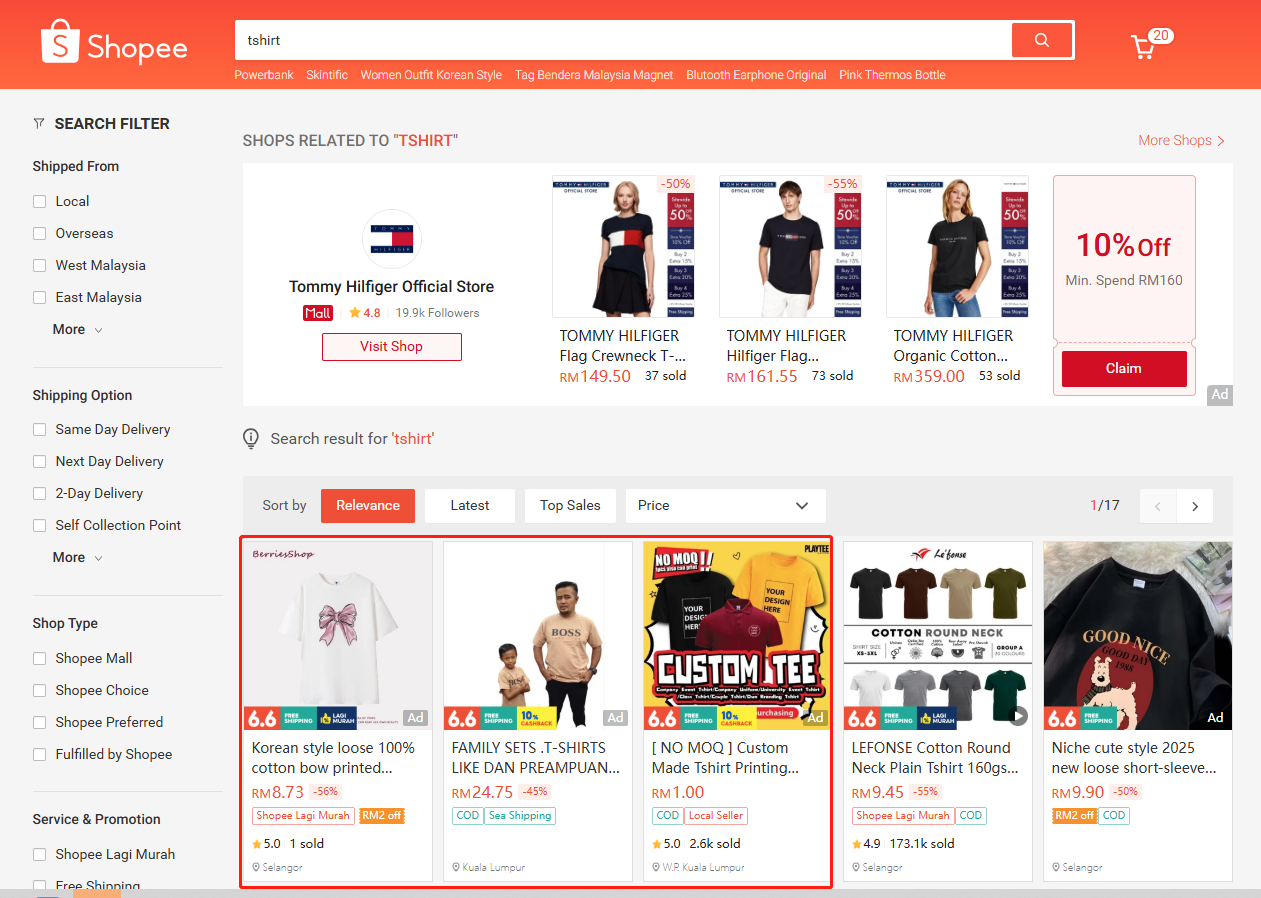This screenshot has height=898, width=1261.
Task: Click Sea Shipping tag on Family Sets
Action: pos(520,816)
